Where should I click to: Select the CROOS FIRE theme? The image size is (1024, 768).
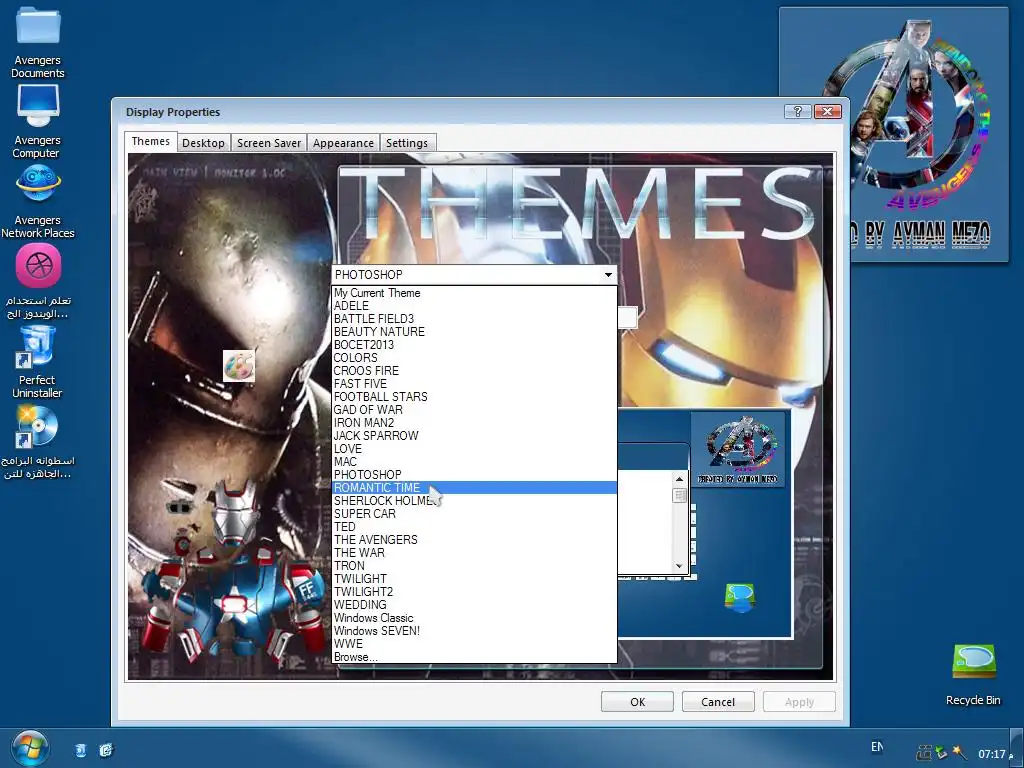tap(474, 370)
